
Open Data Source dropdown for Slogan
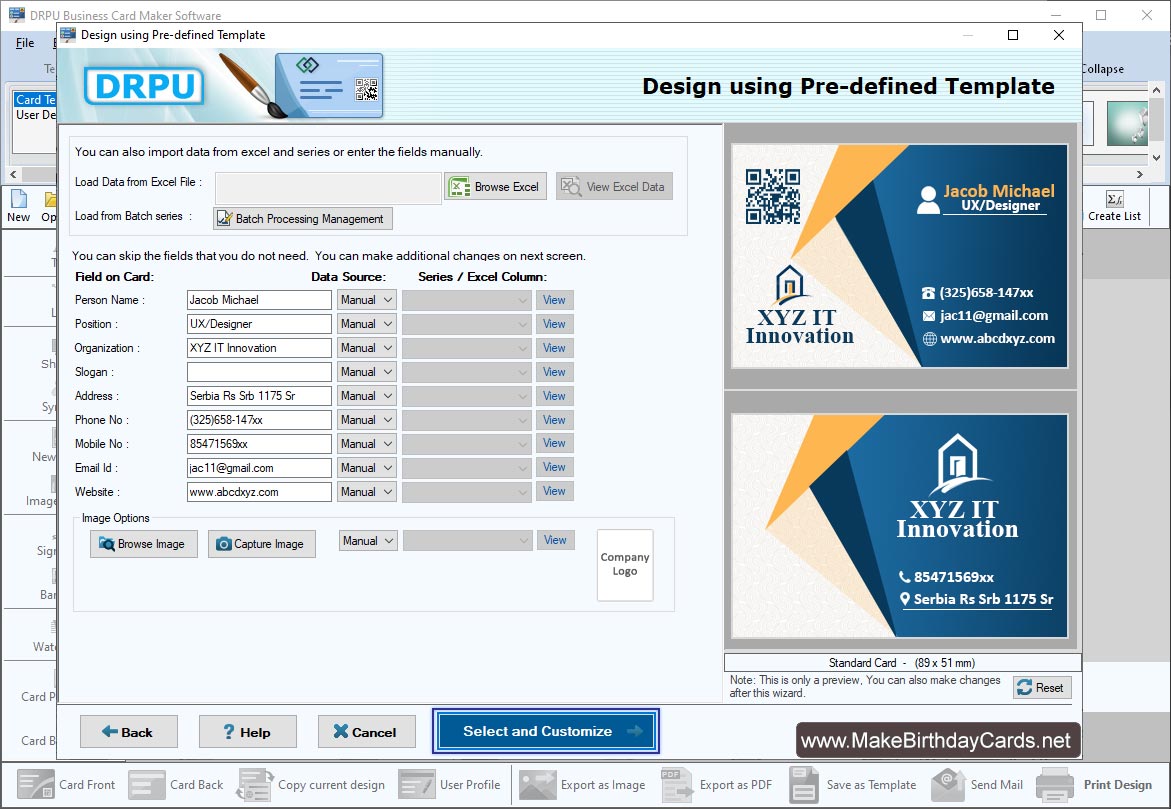pos(366,372)
